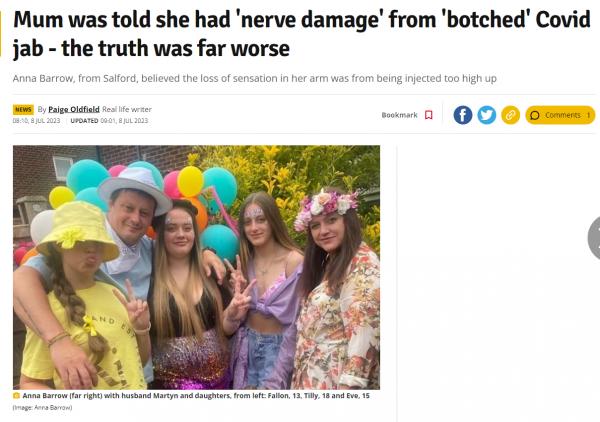Open the Comments button
The height and width of the screenshot is (422, 600).
(x=560, y=115)
